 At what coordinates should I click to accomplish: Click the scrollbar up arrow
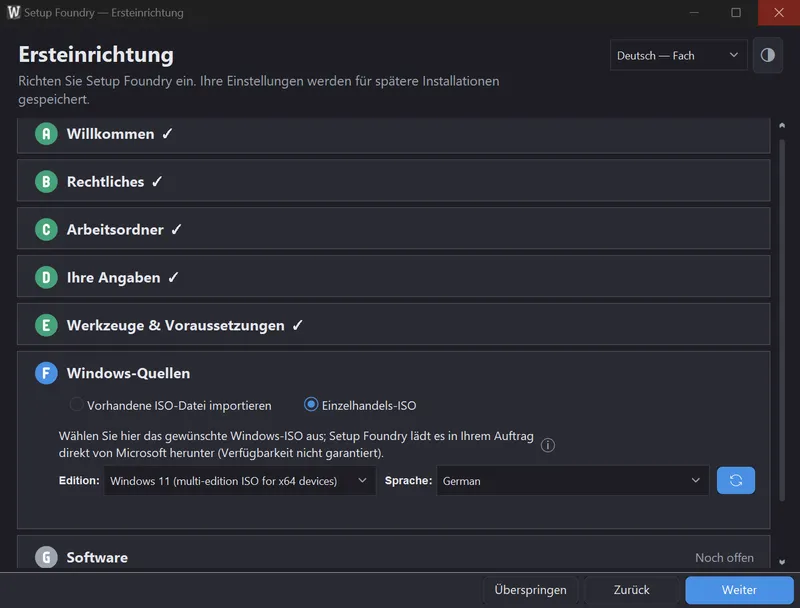pyautogui.click(x=782, y=125)
